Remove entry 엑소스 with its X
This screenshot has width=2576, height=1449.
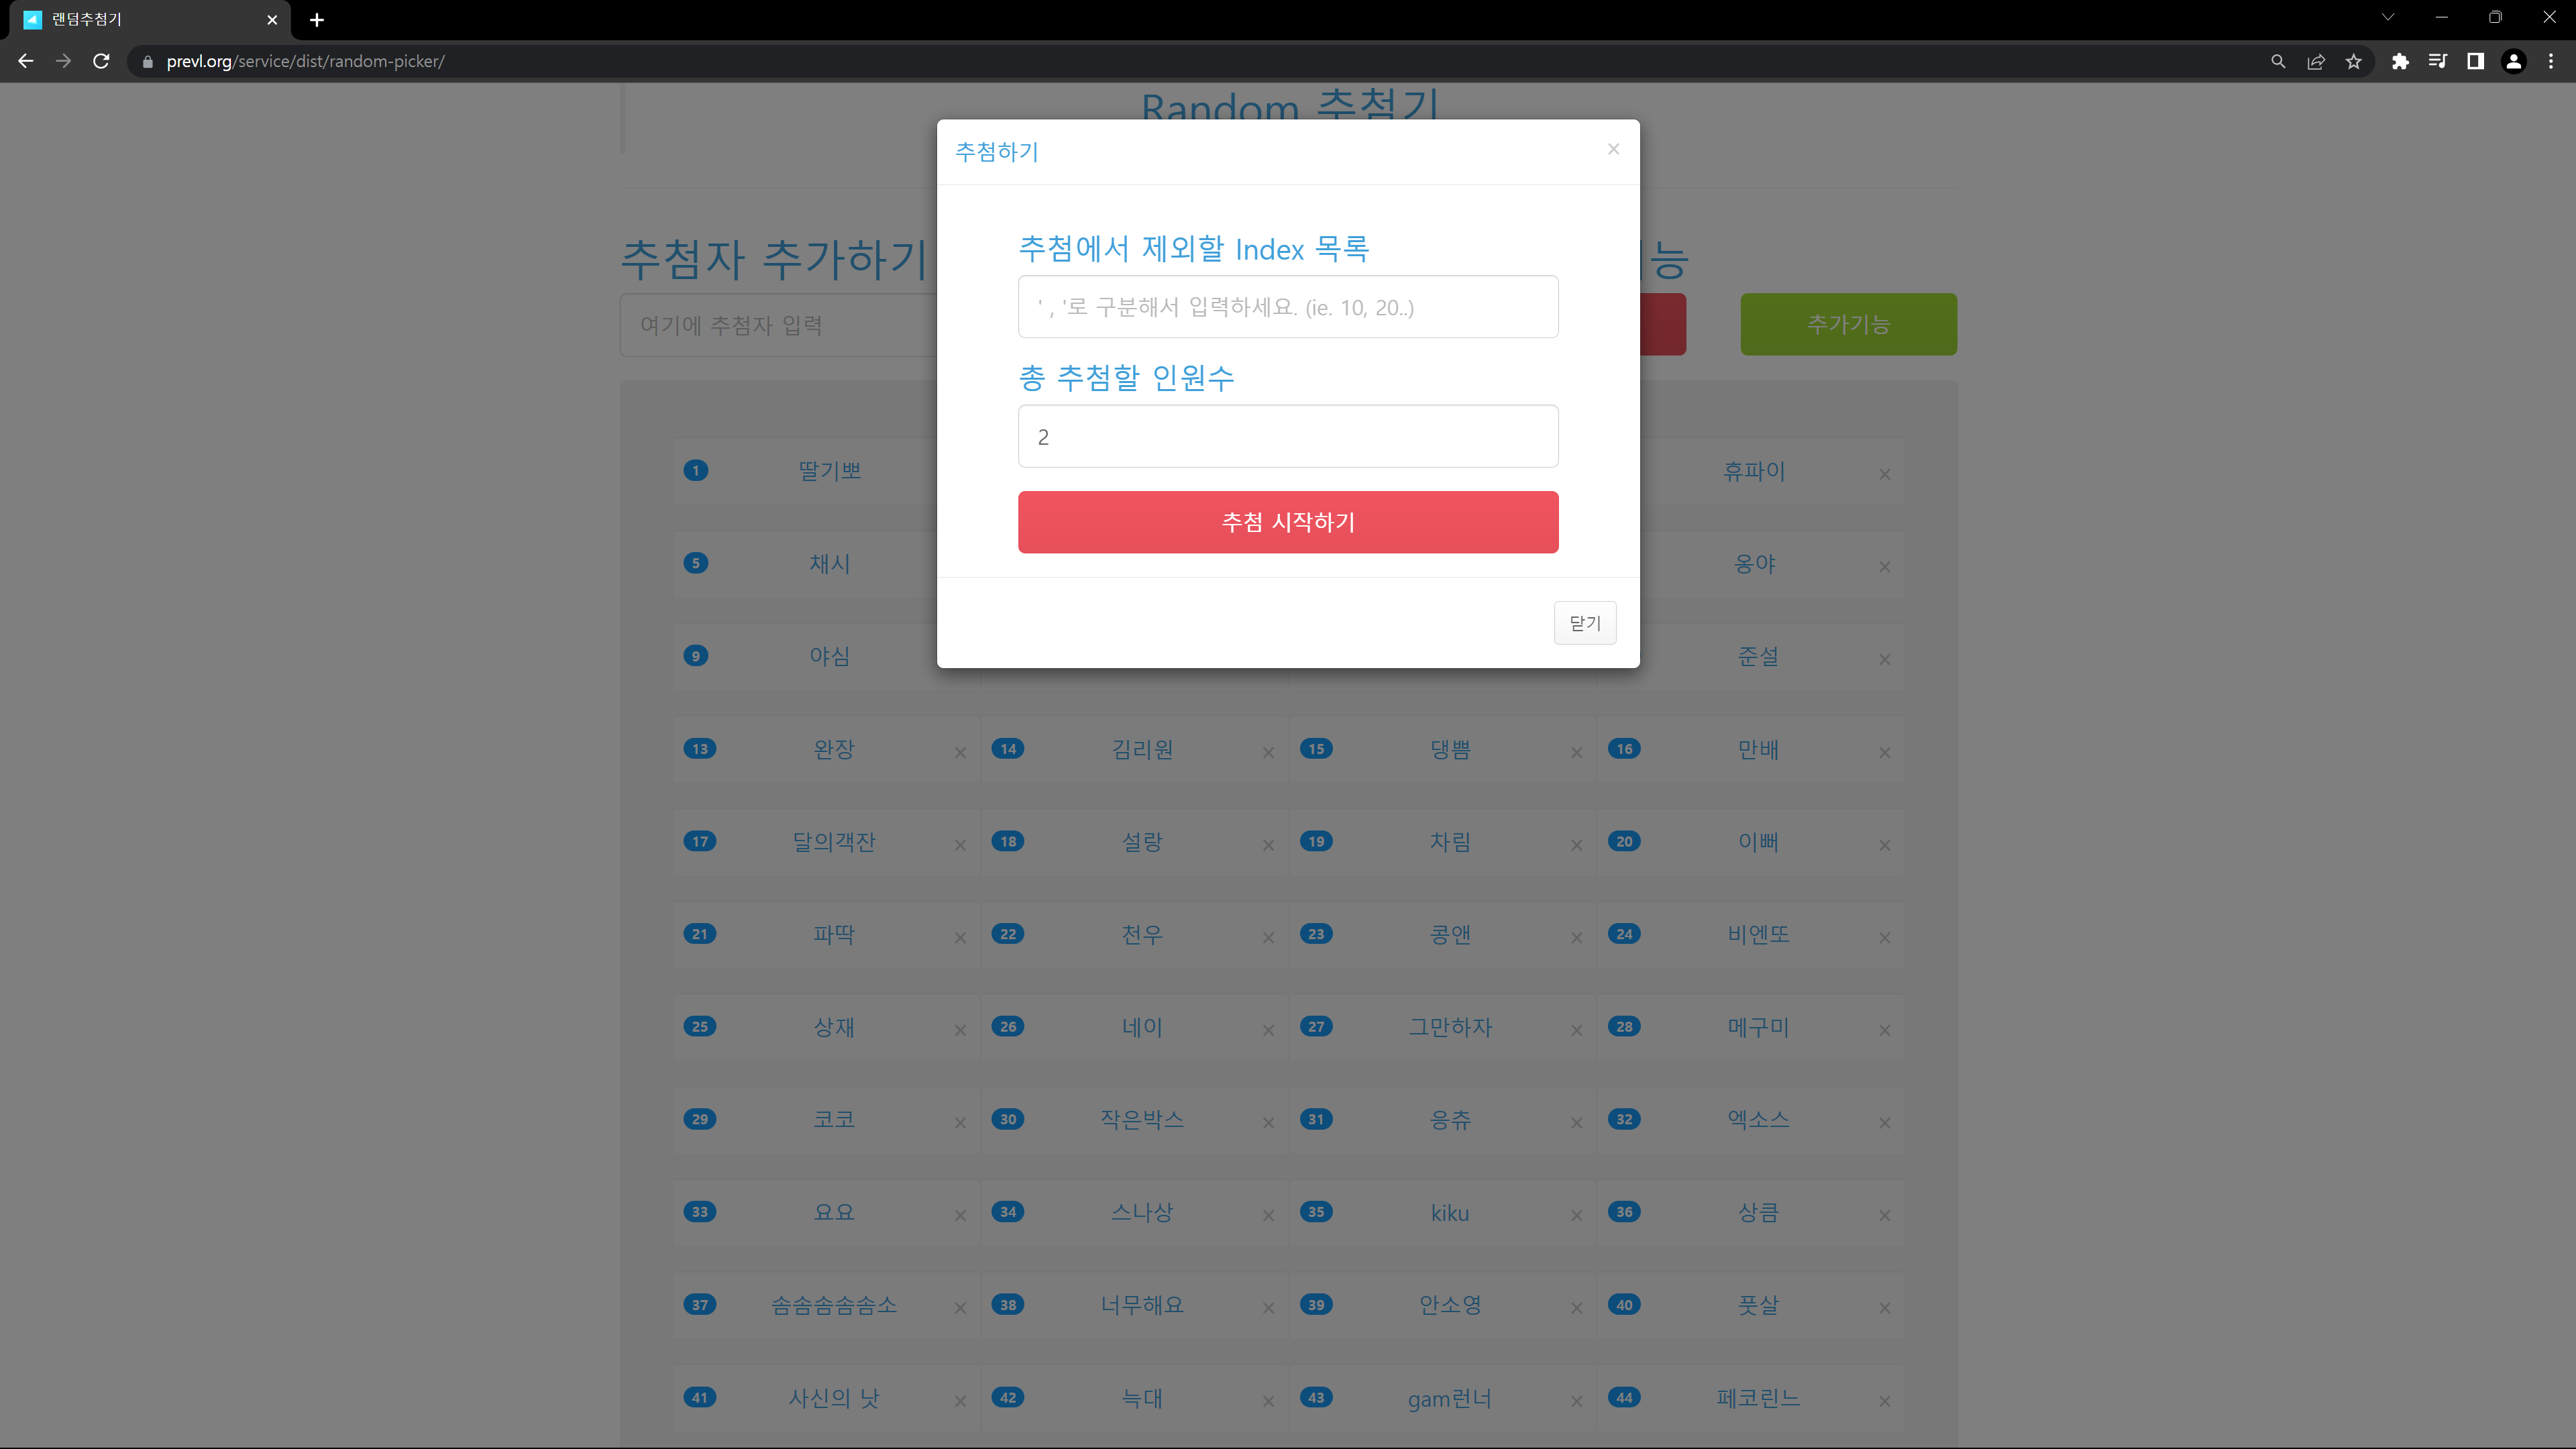(x=1885, y=1123)
